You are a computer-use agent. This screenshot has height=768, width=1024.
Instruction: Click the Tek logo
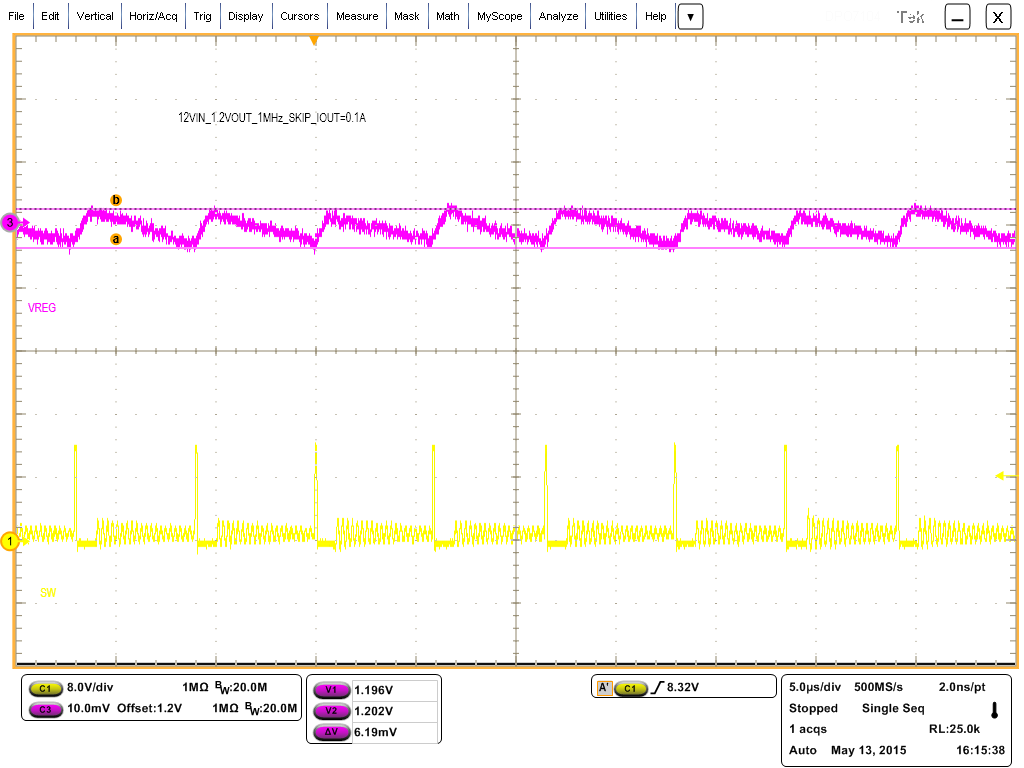(913, 16)
